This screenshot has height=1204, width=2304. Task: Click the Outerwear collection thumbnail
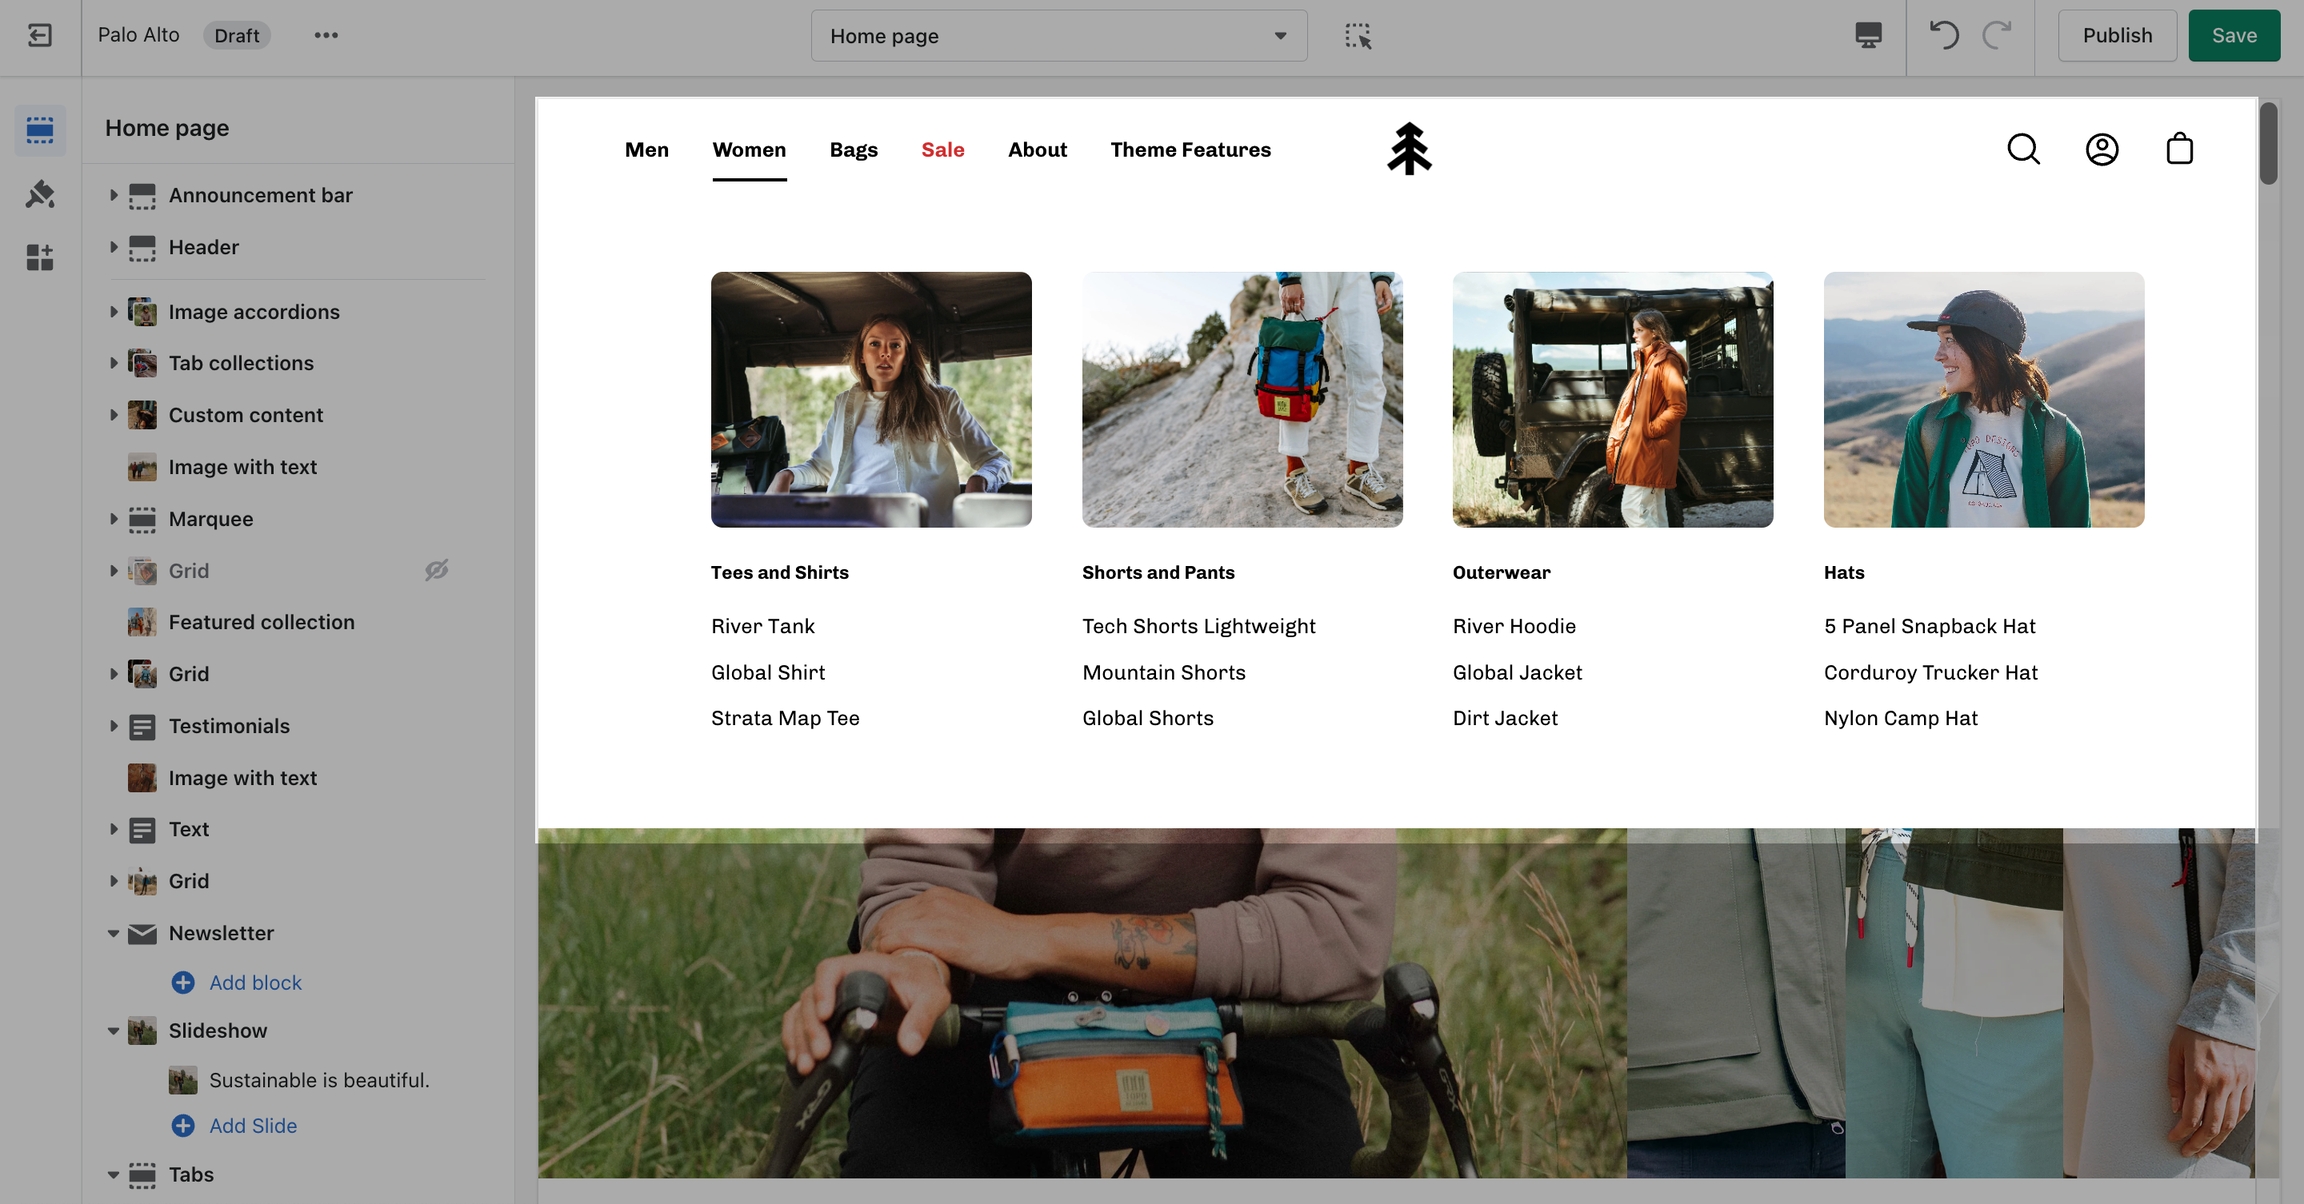point(1612,400)
